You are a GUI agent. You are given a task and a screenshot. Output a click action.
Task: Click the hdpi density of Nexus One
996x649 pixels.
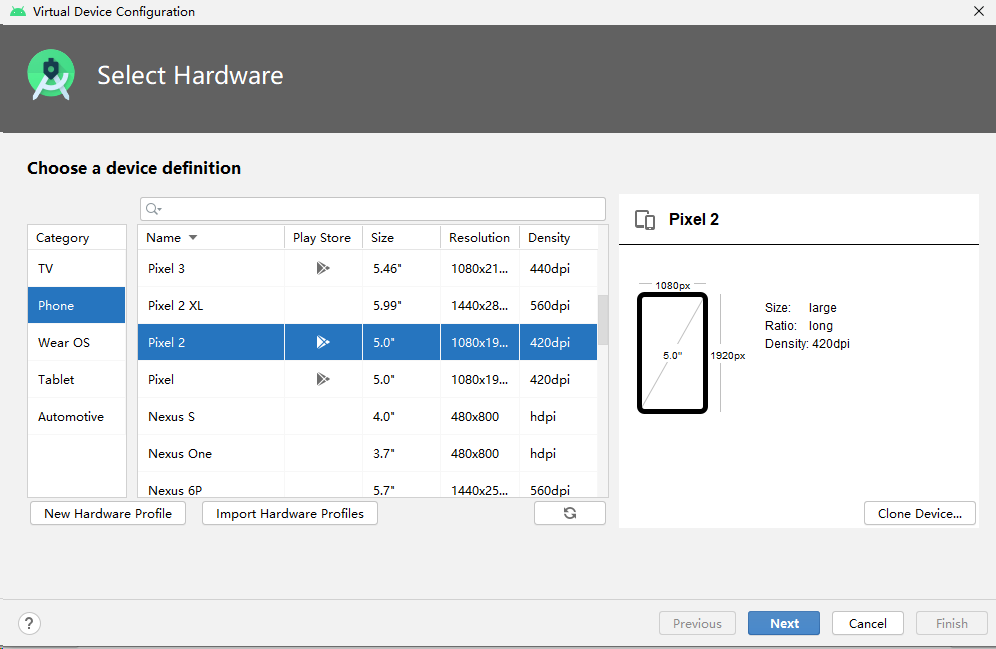point(558,453)
